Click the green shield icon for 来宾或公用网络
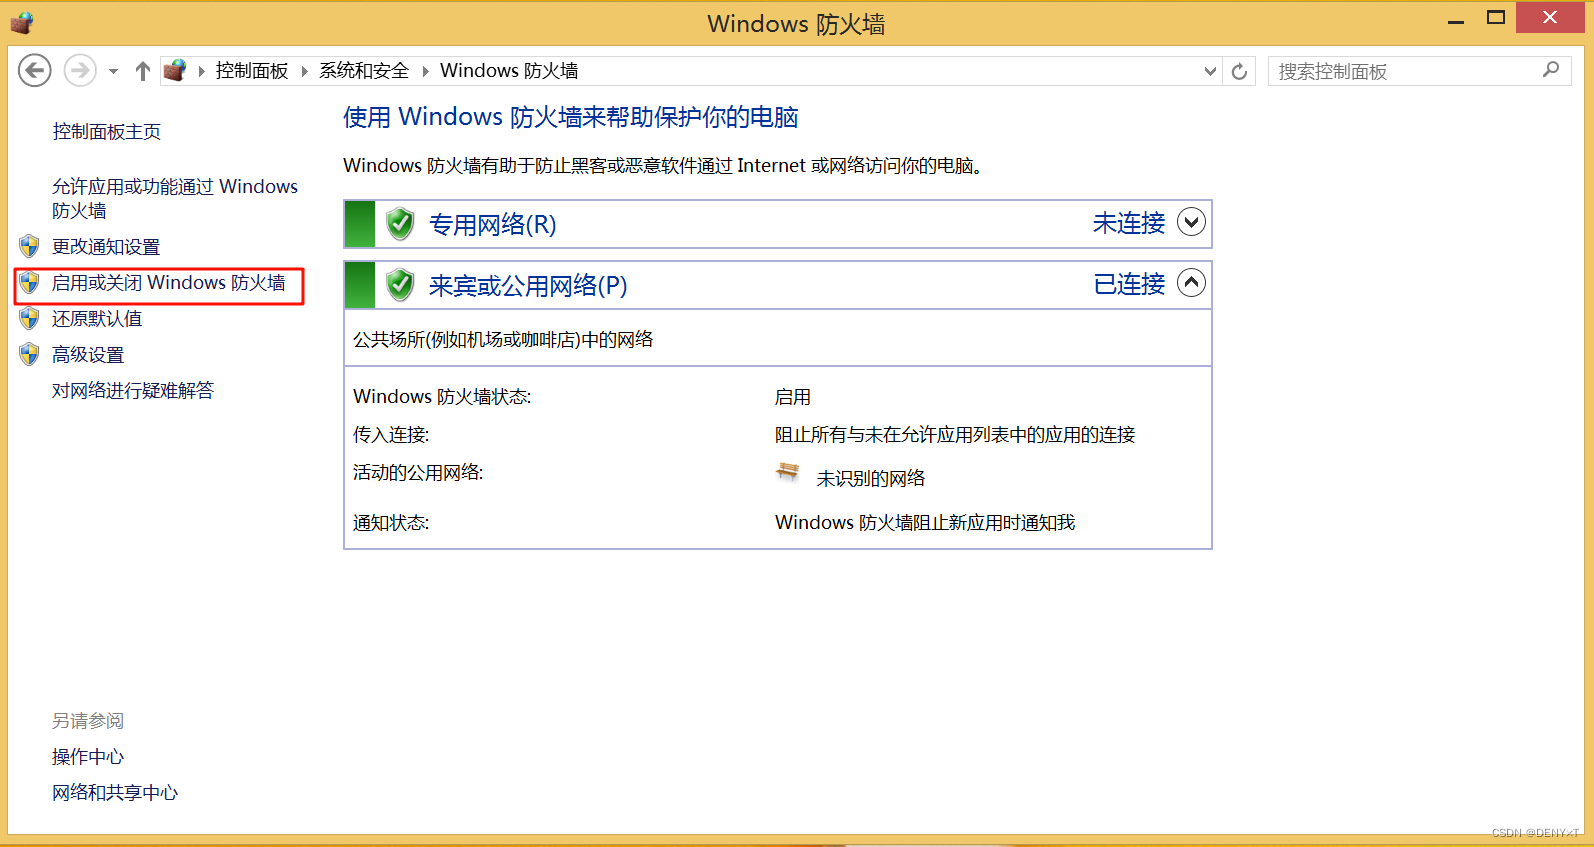1594x847 pixels. pos(400,285)
